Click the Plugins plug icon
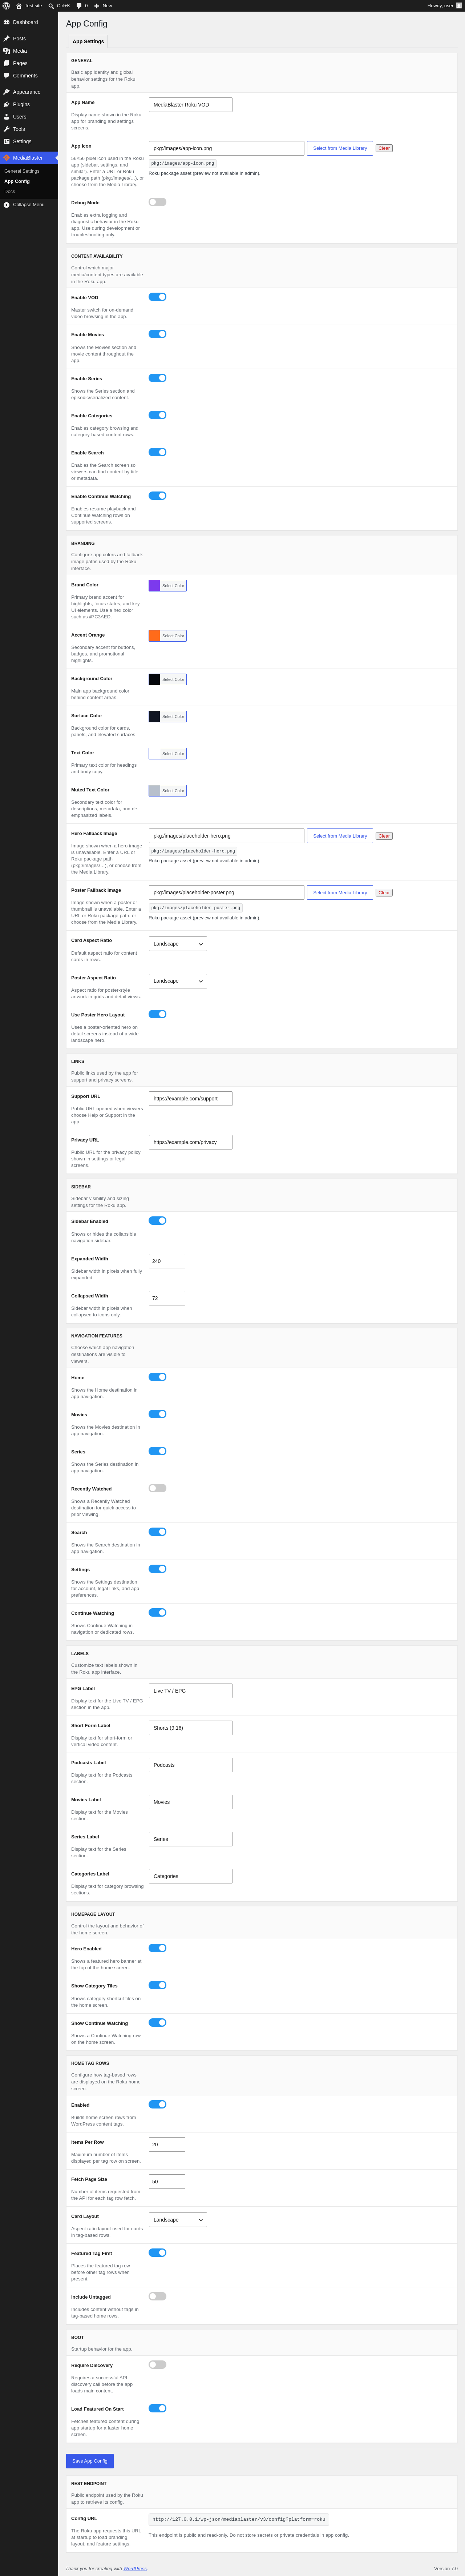465x2576 pixels. [x=7, y=104]
